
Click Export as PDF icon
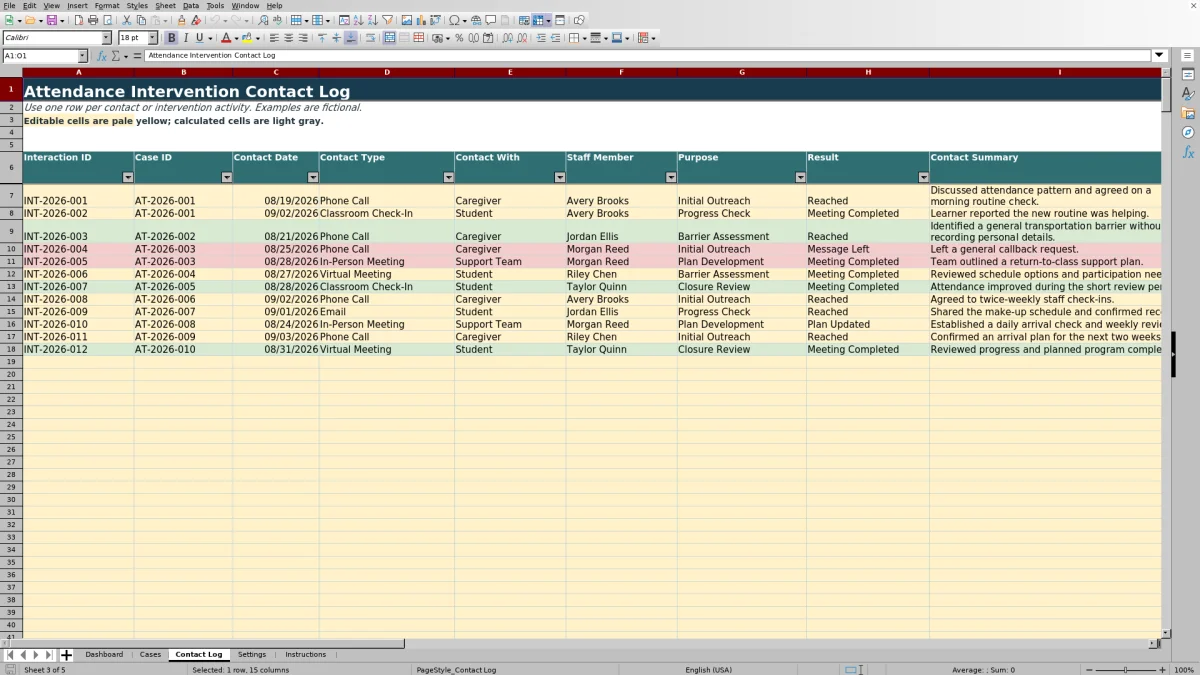(x=78, y=20)
